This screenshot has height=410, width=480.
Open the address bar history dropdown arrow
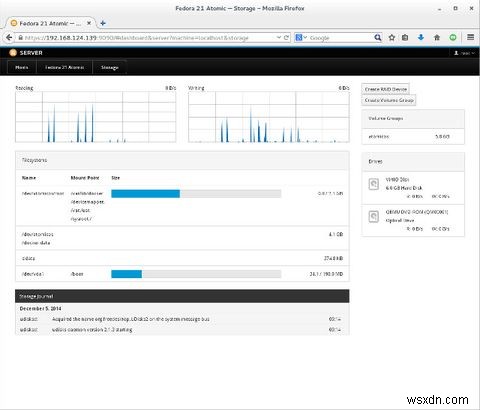pos(279,38)
